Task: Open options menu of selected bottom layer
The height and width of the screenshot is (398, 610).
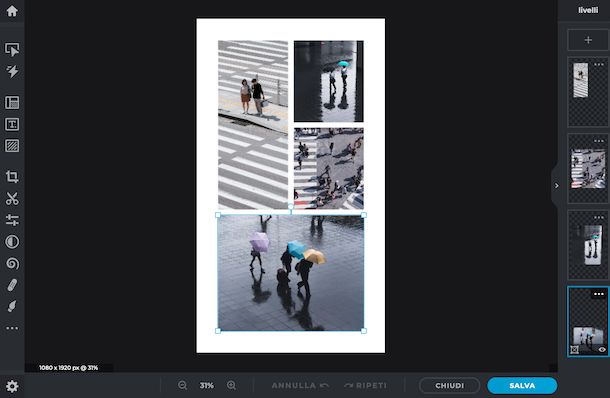Action: [x=599, y=294]
